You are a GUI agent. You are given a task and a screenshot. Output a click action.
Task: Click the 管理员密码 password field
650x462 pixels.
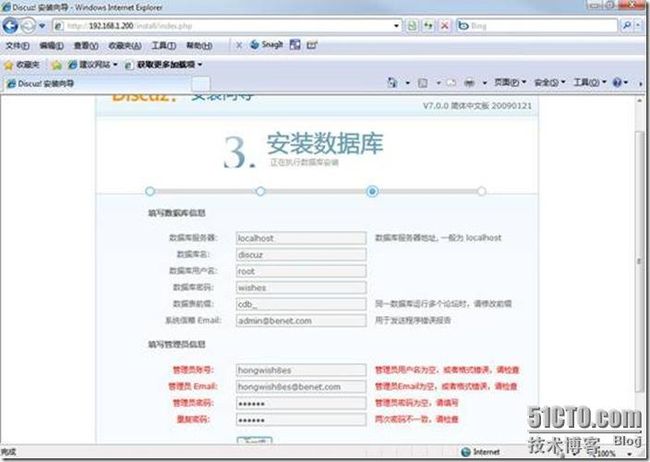coord(301,403)
